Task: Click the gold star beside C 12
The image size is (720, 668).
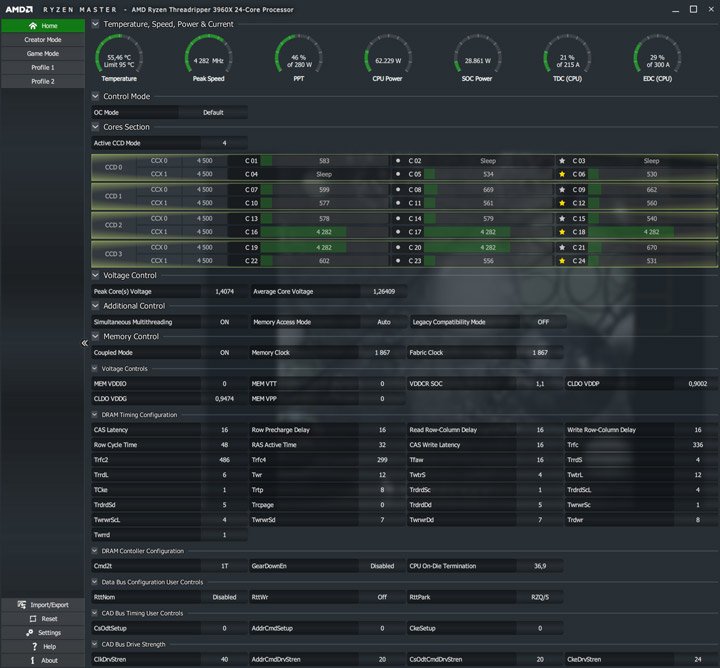Action: point(562,203)
